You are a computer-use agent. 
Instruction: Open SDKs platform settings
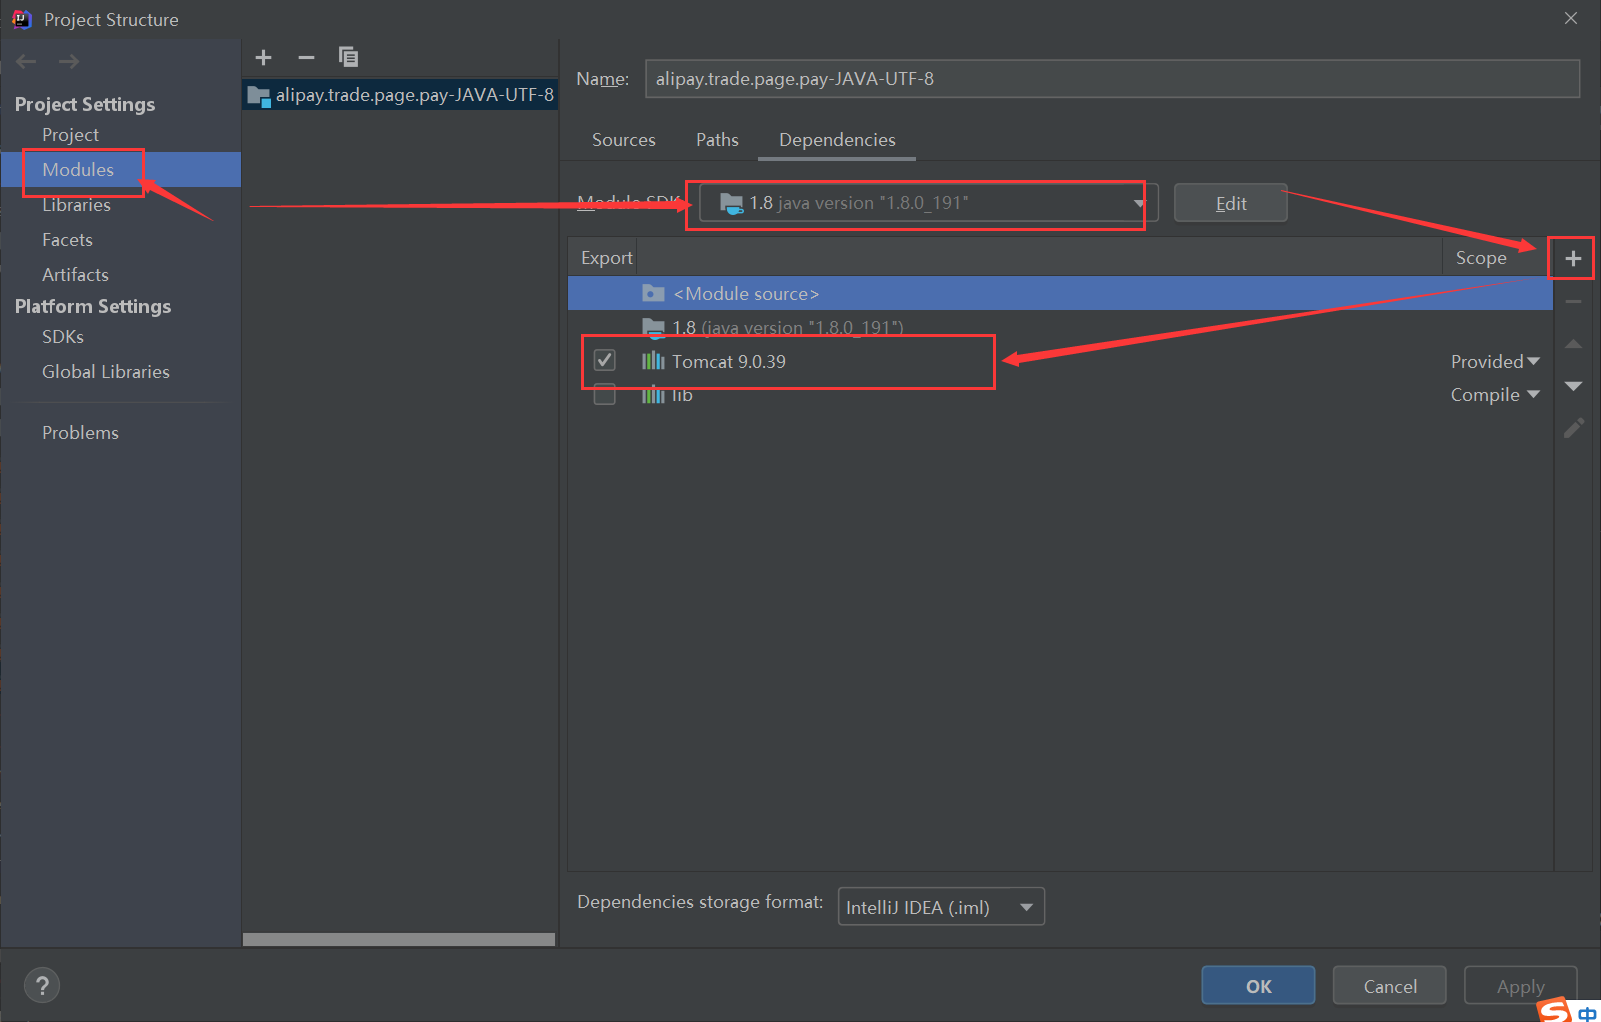click(63, 337)
